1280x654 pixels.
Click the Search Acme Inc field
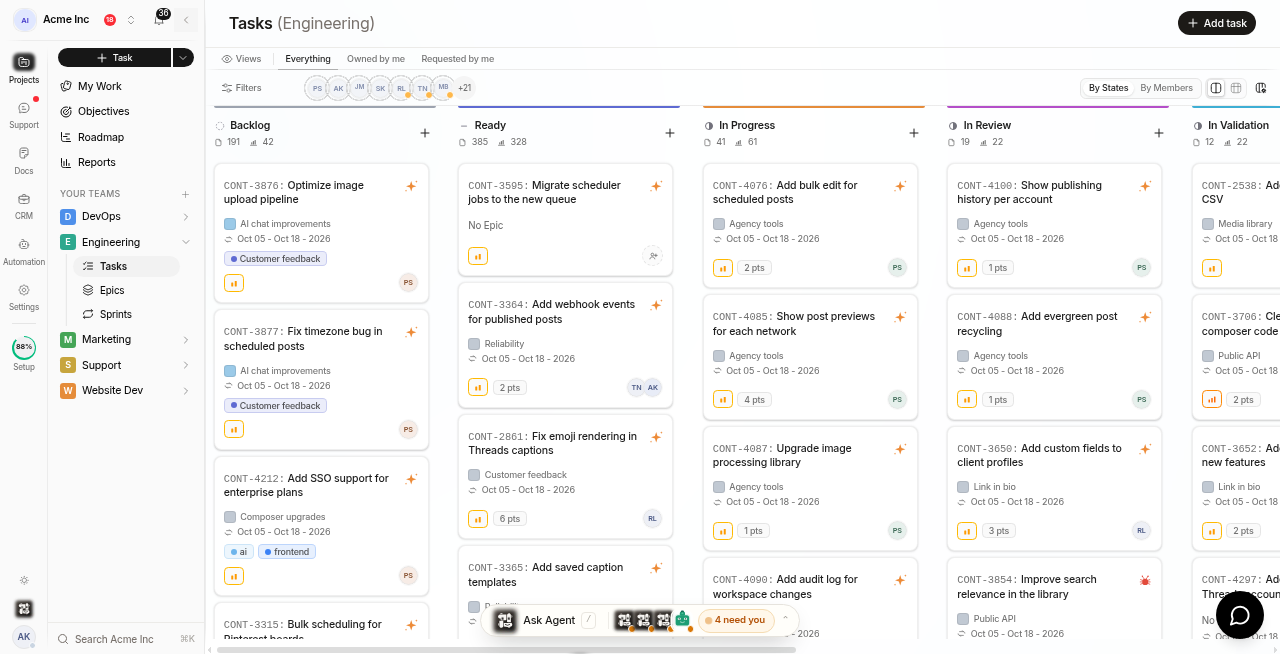(x=126, y=639)
